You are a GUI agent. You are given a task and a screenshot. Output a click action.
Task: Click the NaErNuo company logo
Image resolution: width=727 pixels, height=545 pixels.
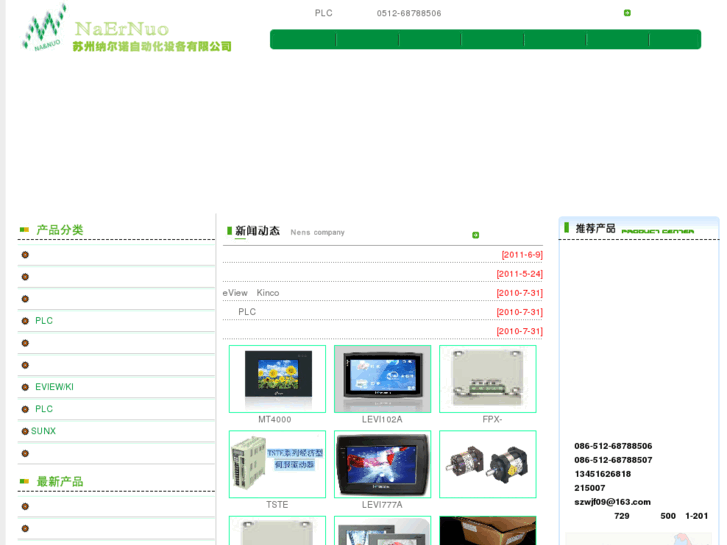point(126,29)
